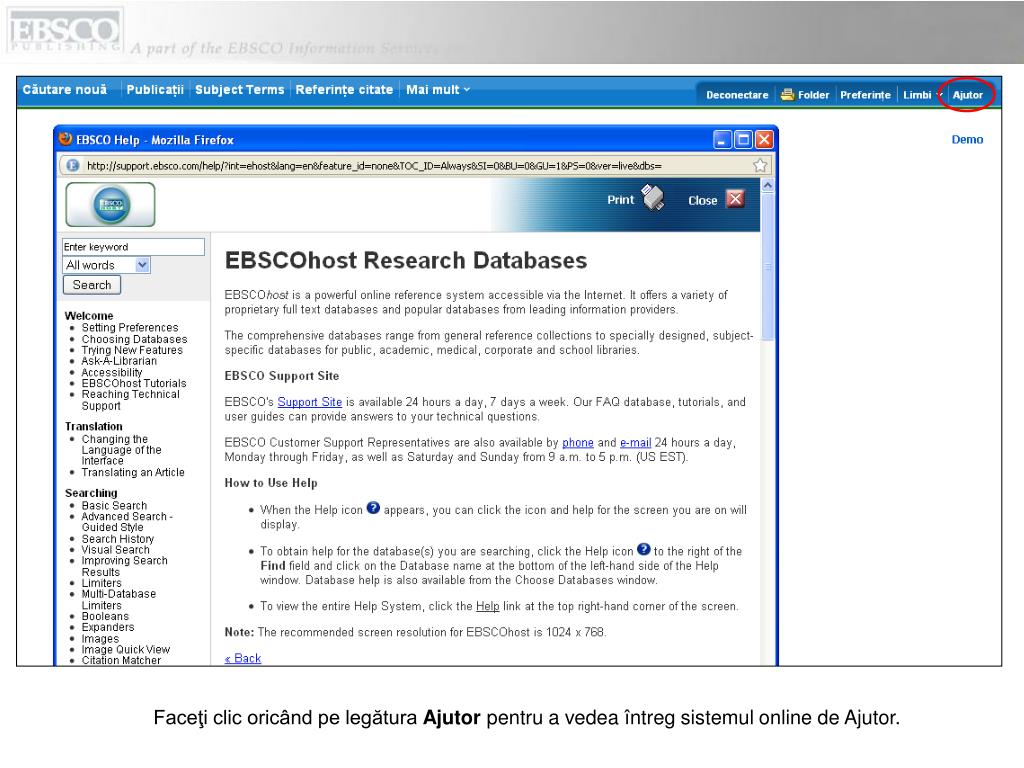Click Deconectare to sign out
1024x768 pixels.
click(737, 95)
